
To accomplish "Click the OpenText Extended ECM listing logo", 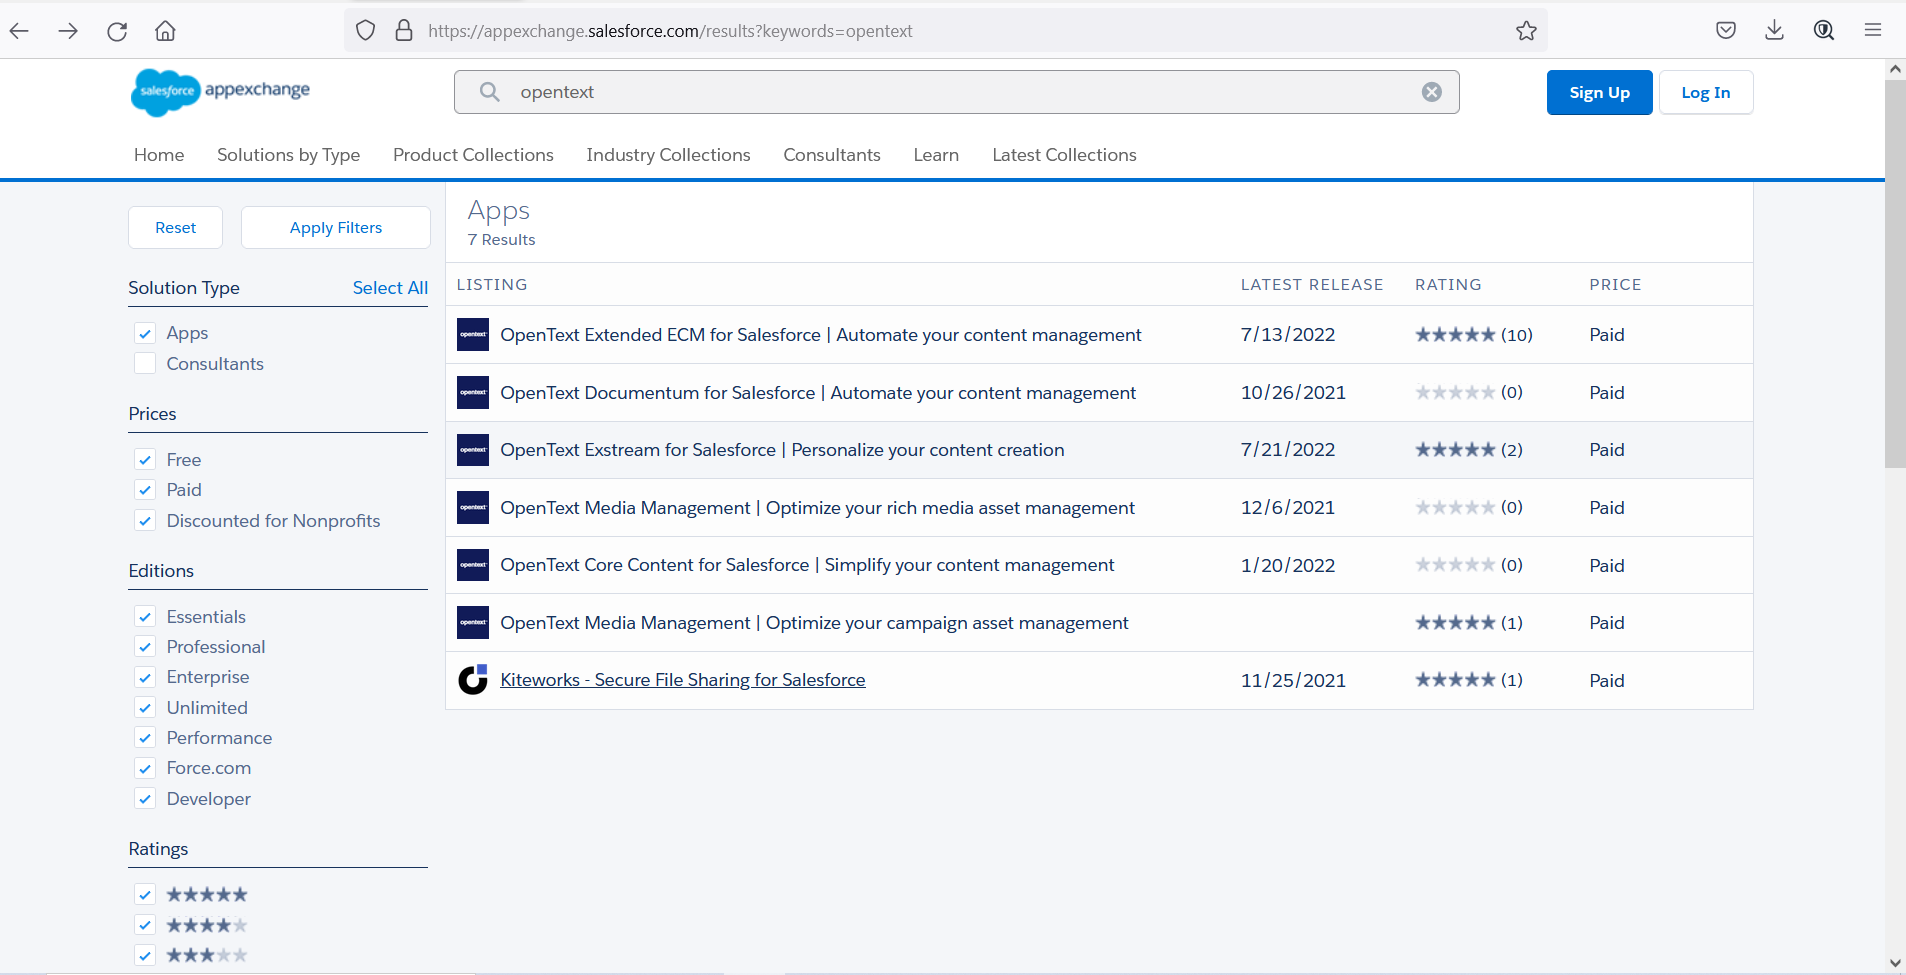I will pos(473,335).
